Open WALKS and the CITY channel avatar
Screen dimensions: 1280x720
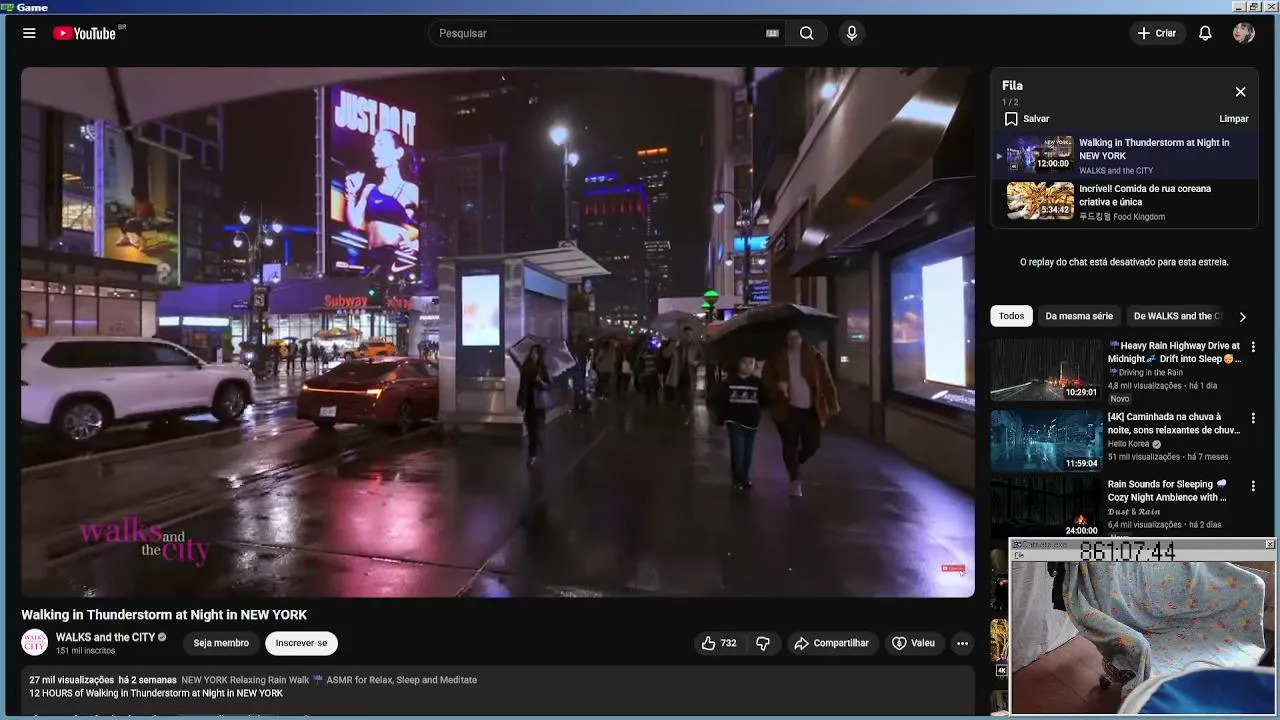(x=35, y=642)
